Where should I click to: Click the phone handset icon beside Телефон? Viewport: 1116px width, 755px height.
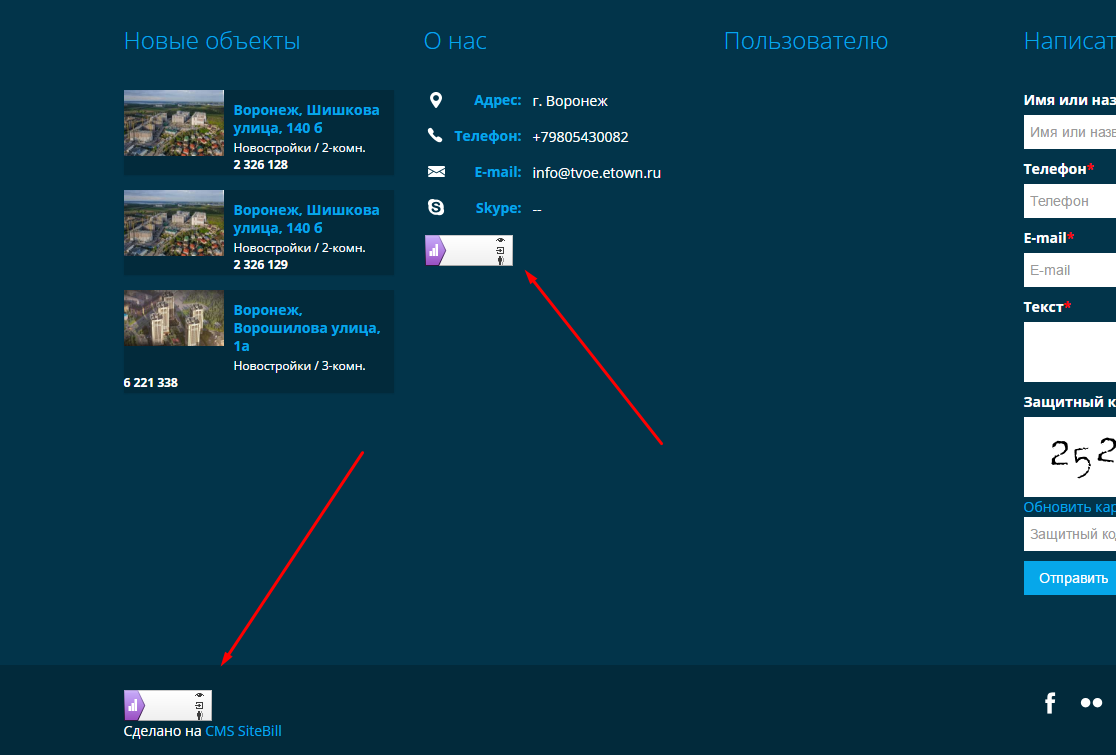pos(435,136)
